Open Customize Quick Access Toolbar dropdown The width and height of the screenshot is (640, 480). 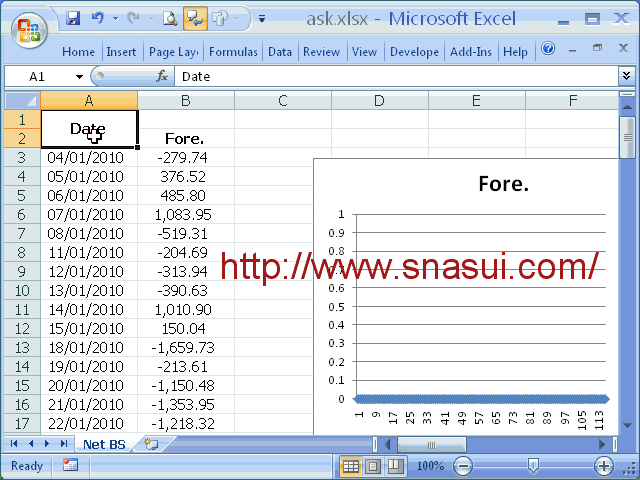pos(261,18)
